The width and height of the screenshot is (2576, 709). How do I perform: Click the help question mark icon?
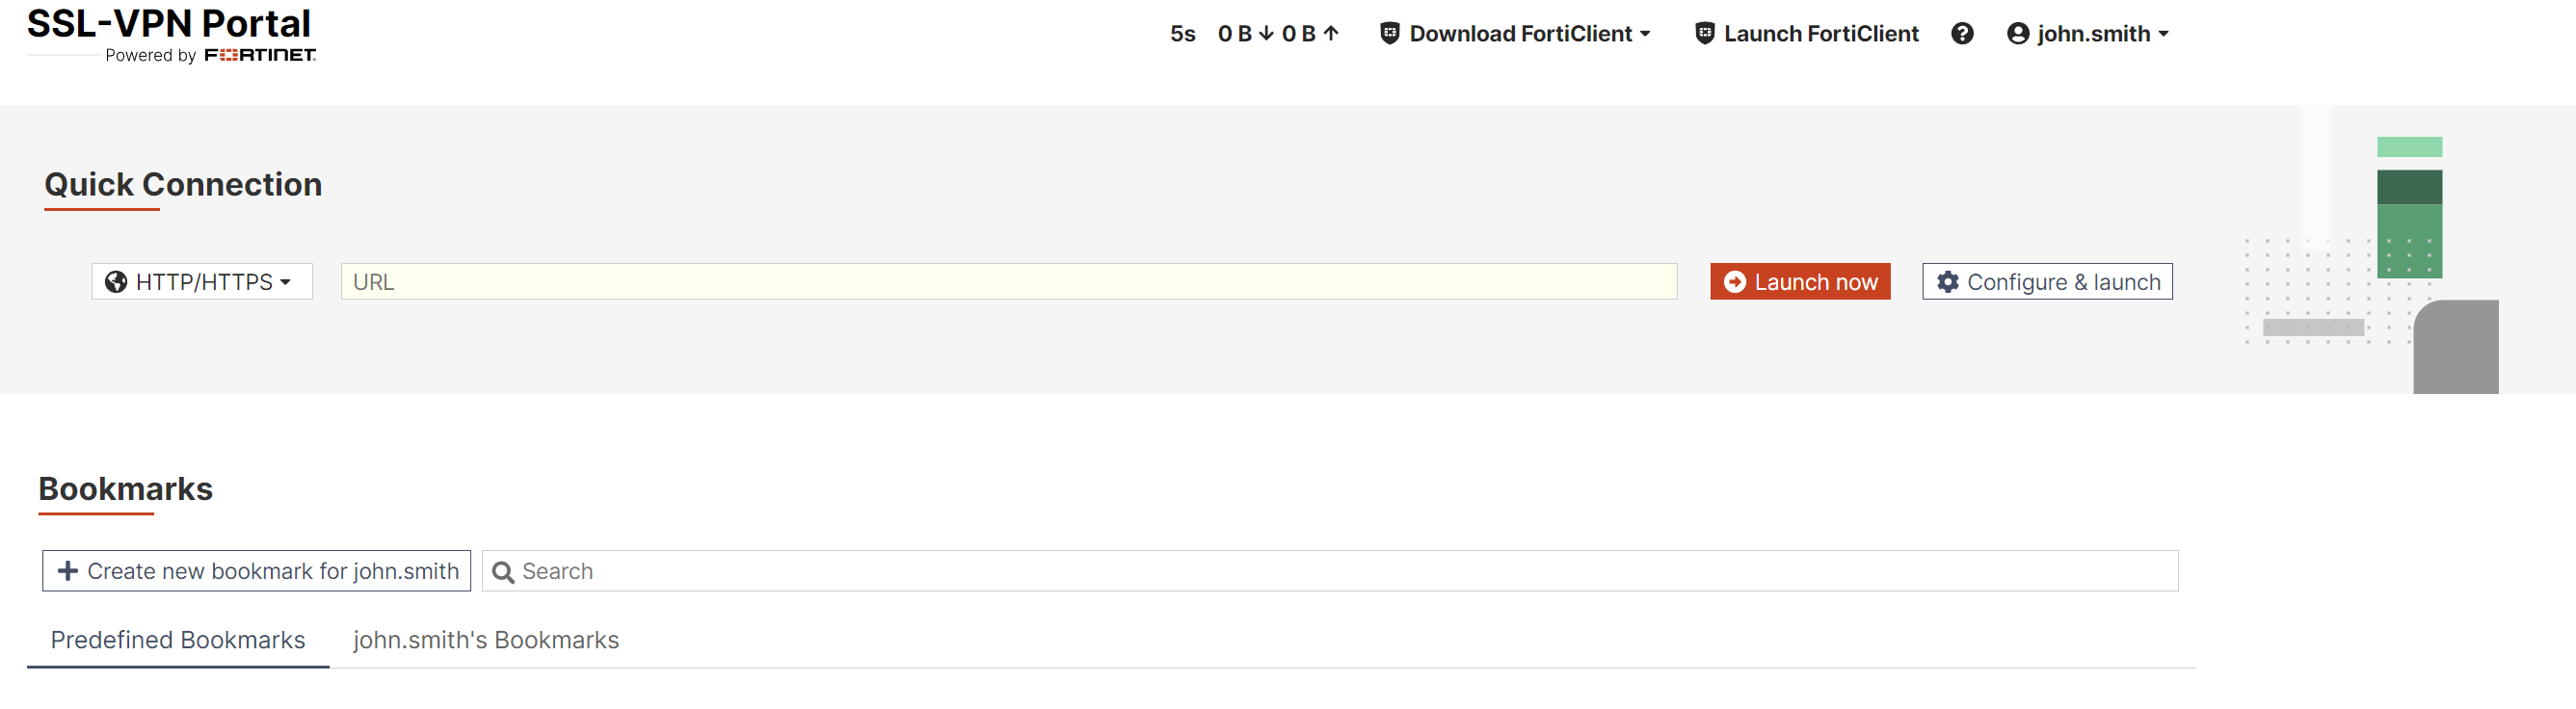point(1962,34)
